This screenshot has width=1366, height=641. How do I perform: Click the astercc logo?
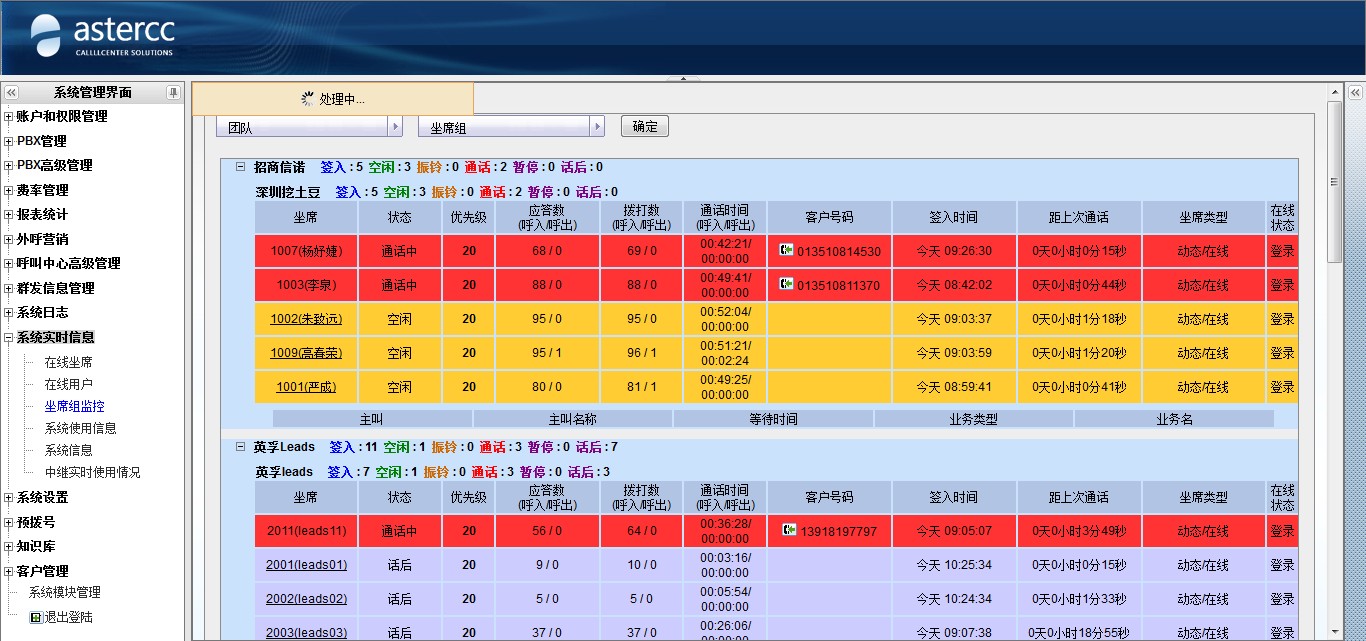coord(102,37)
